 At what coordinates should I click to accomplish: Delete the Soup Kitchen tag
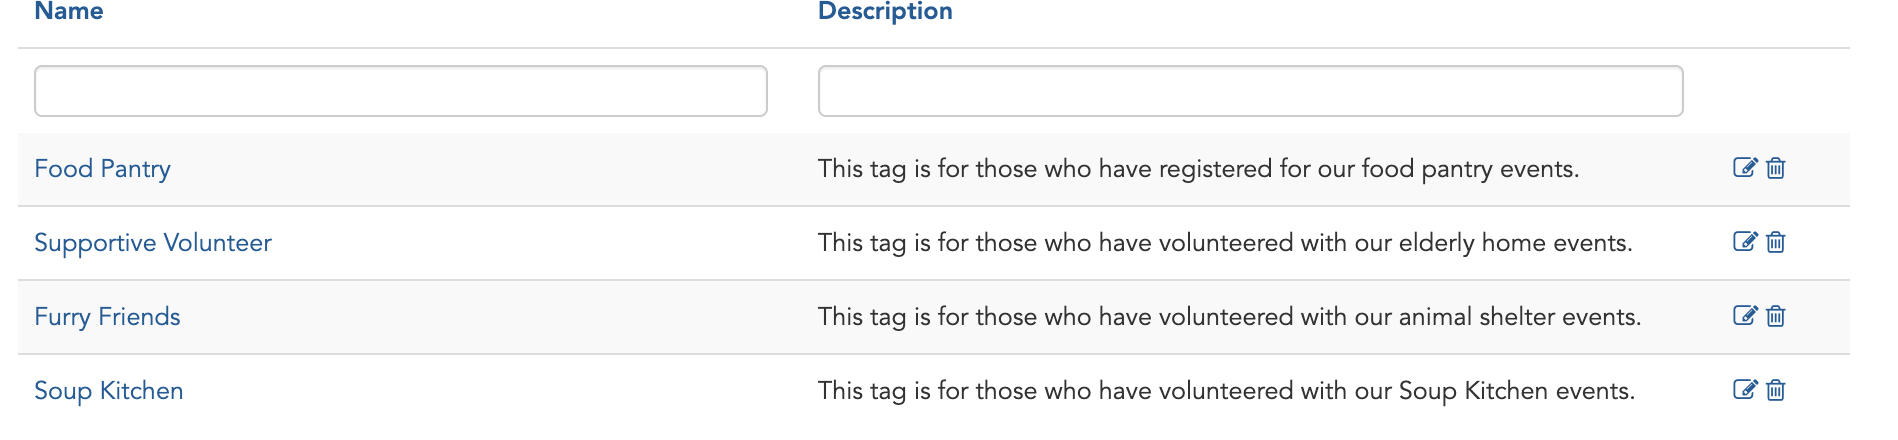(x=1776, y=390)
